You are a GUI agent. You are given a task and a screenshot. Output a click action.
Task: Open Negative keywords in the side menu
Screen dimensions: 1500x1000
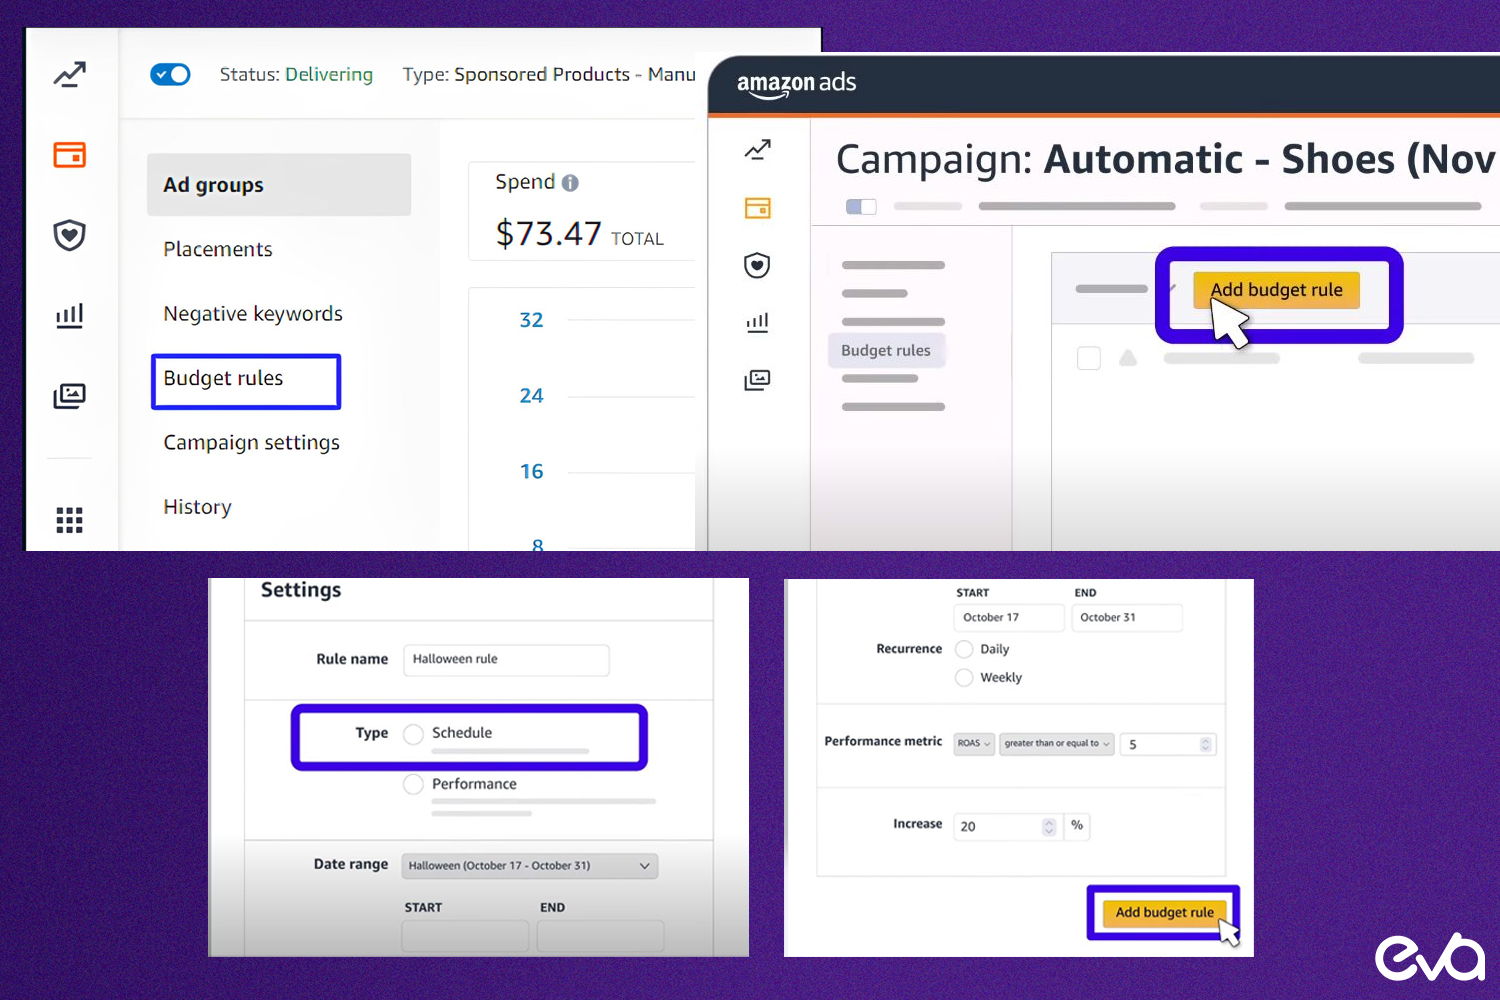(x=253, y=314)
